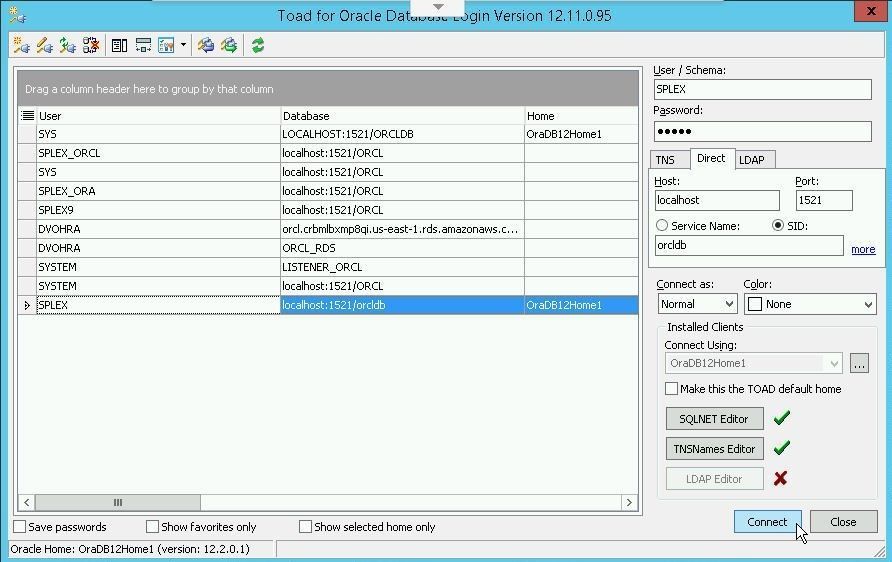Screen dimensions: 892x562
Task: Click the Connect button
Action: 767,522
